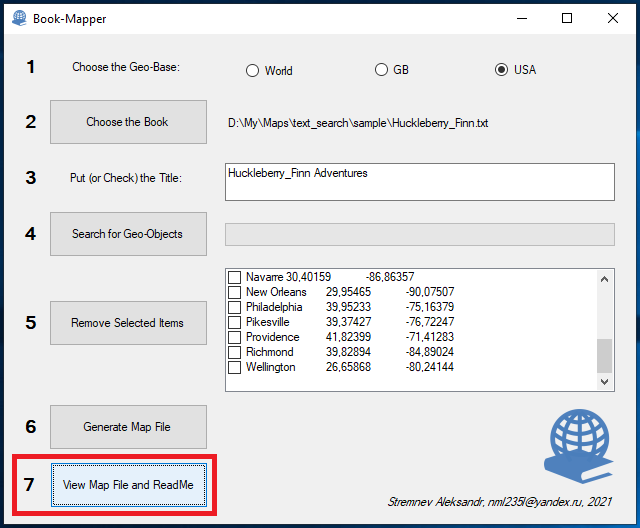
Task: Click Remove Selected Items button
Action: (x=128, y=323)
